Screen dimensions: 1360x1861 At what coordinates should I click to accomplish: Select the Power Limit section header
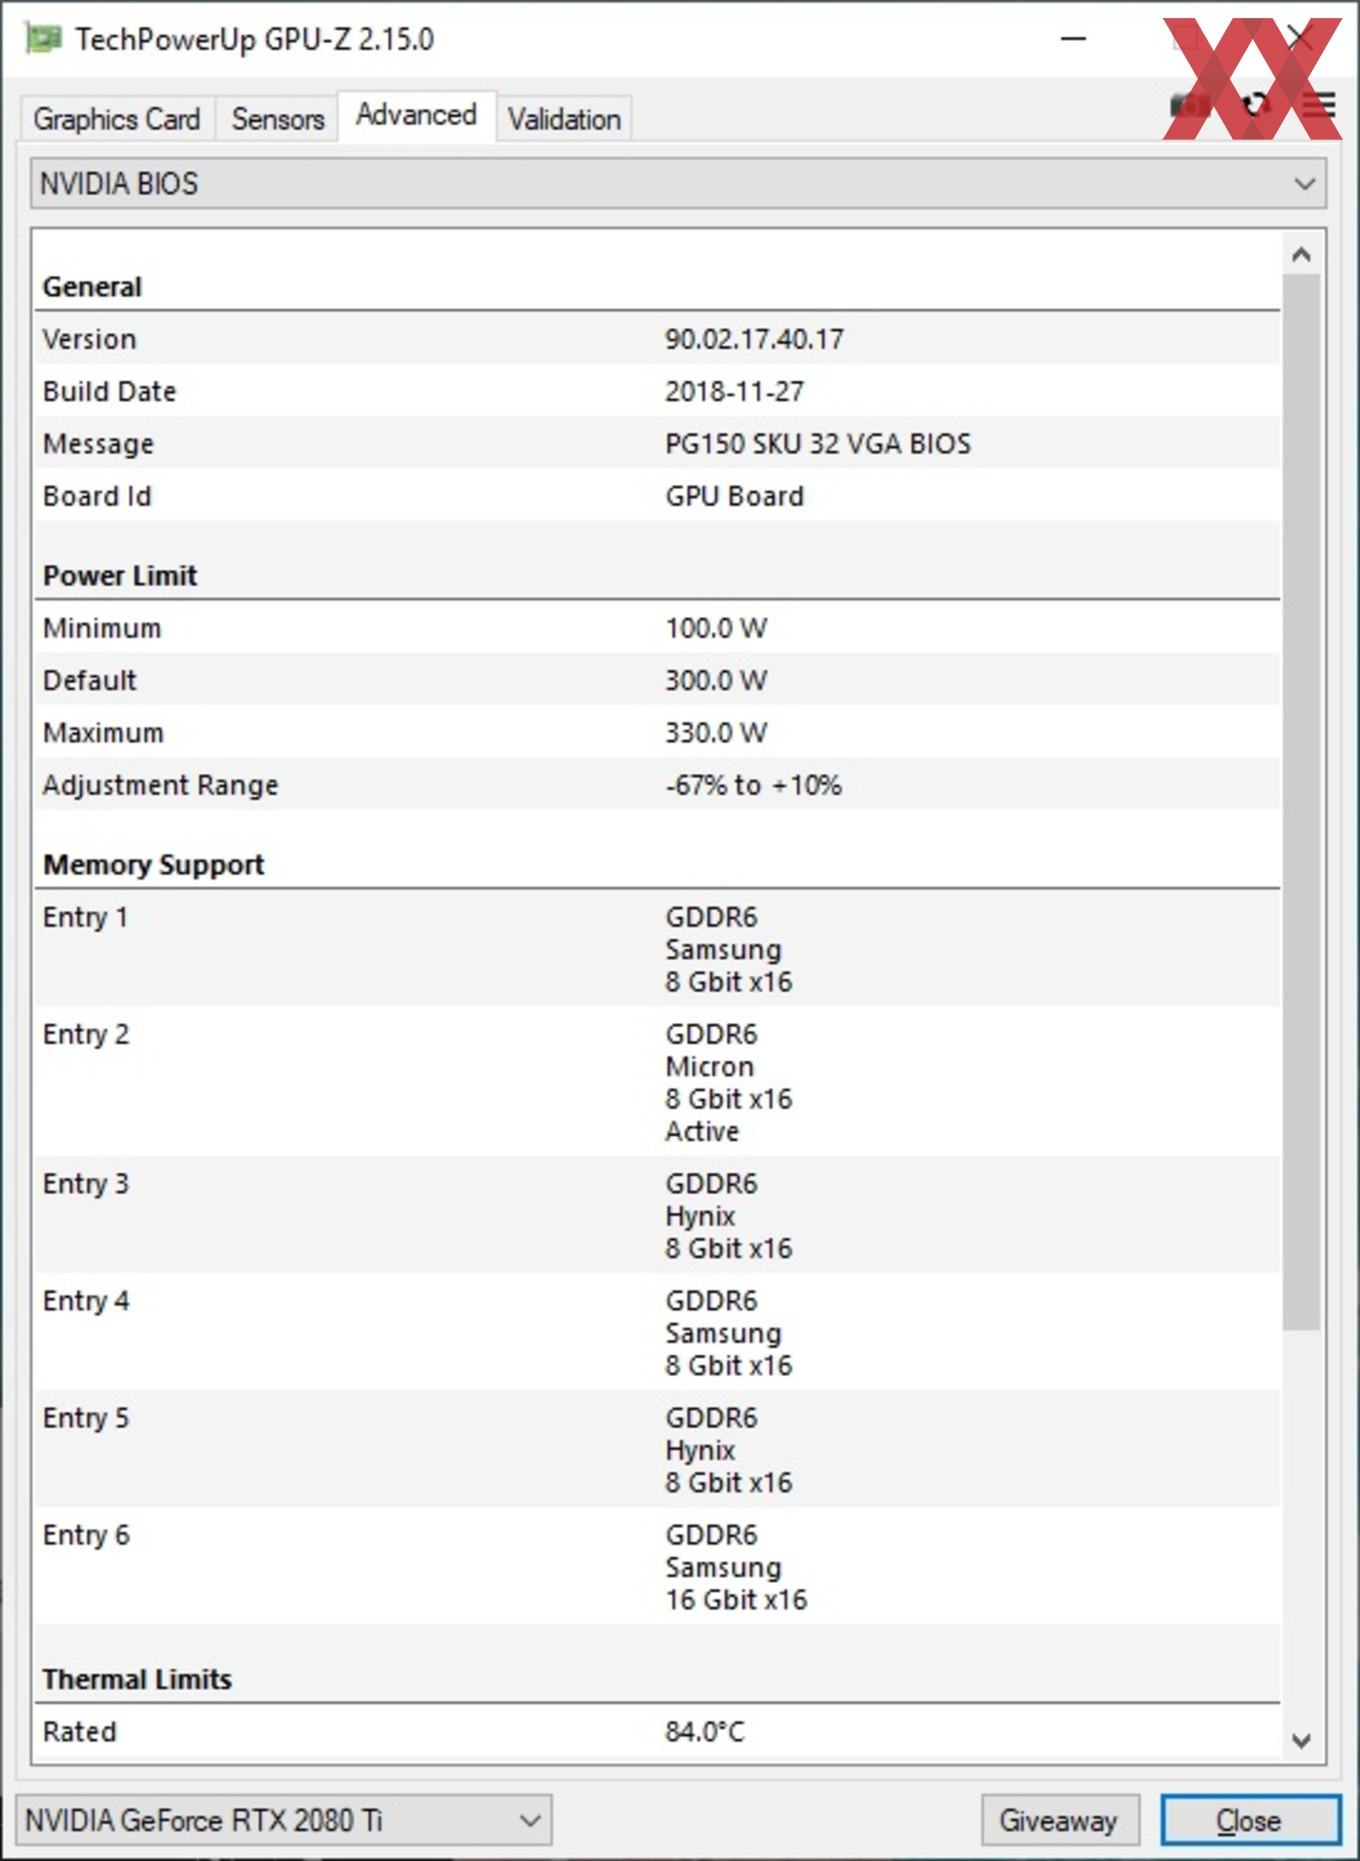(120, 576)
